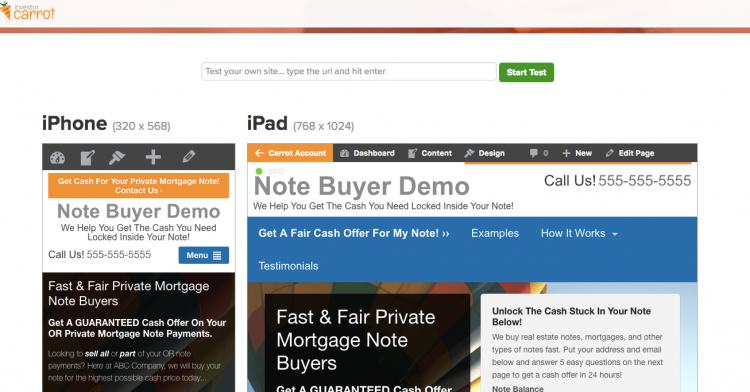Click the Note Balance label
750x392 pixels.
point(518,389)
